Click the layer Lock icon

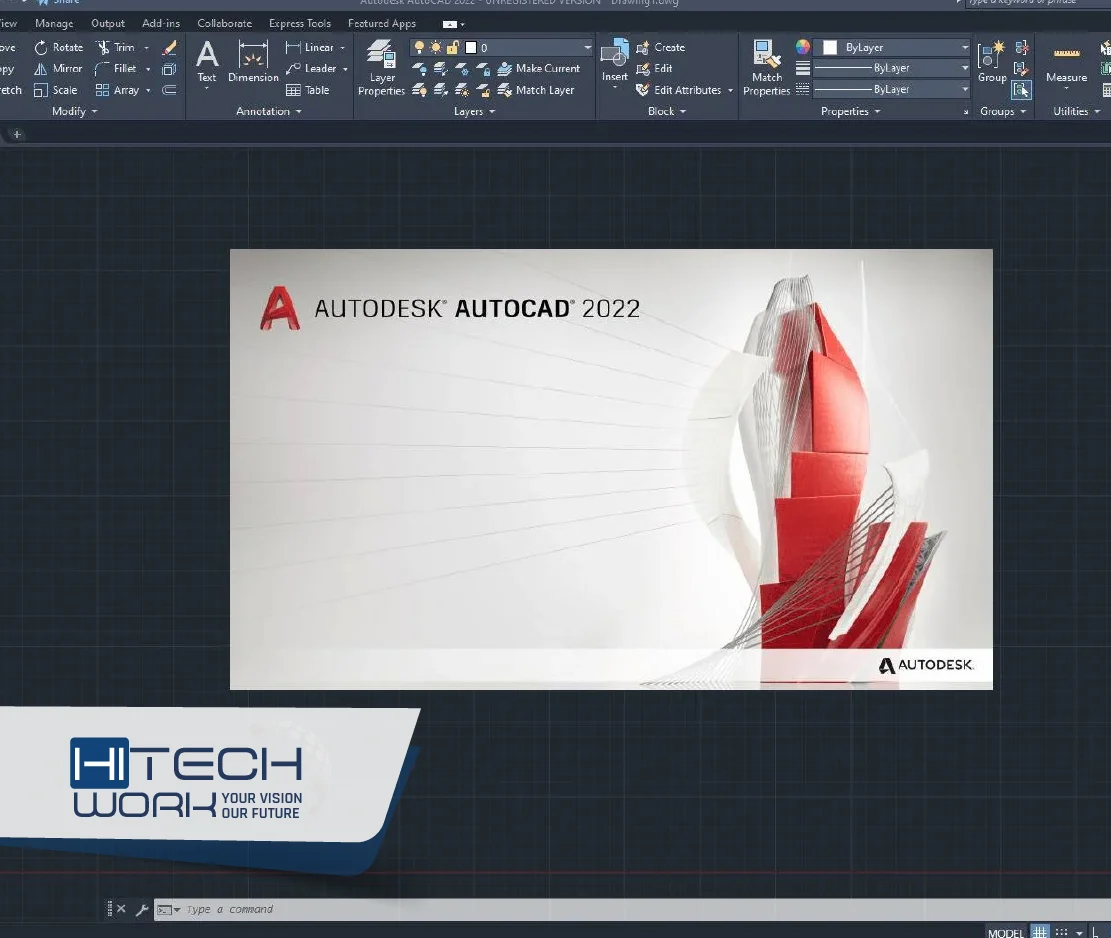(x=483, y=69)
